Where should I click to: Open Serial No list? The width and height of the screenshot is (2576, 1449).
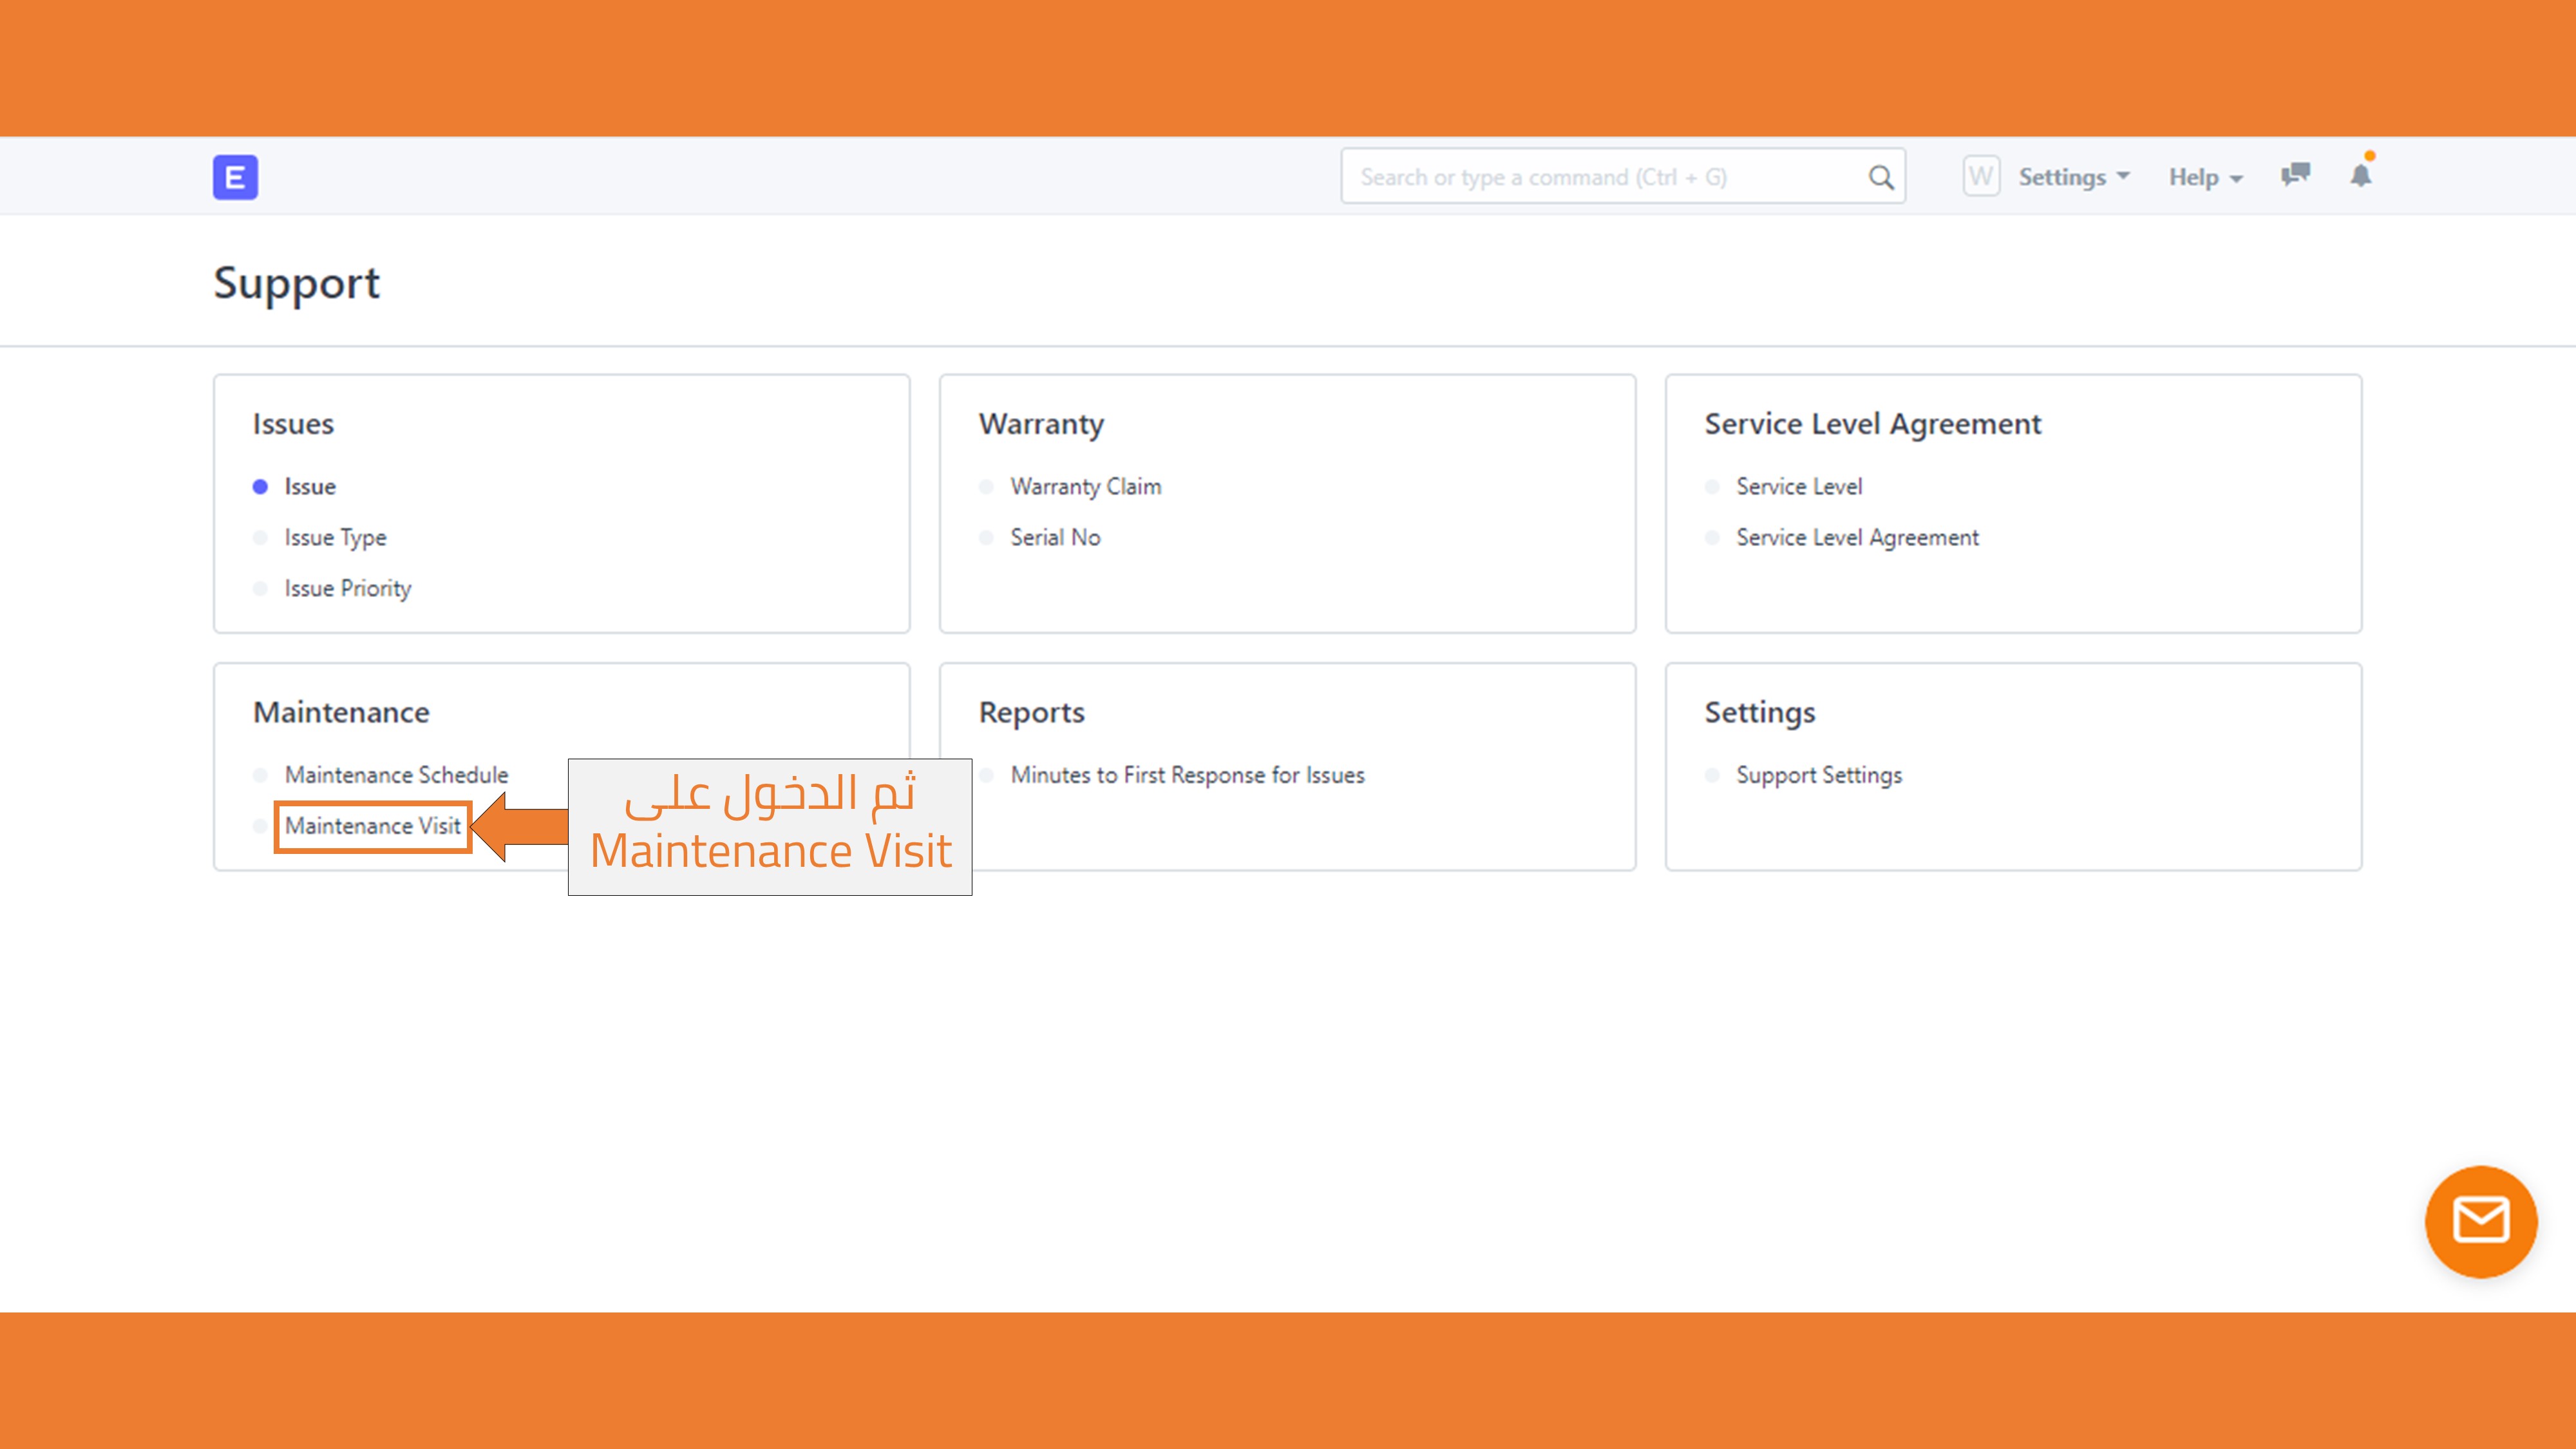click(x=1055, y=538)
